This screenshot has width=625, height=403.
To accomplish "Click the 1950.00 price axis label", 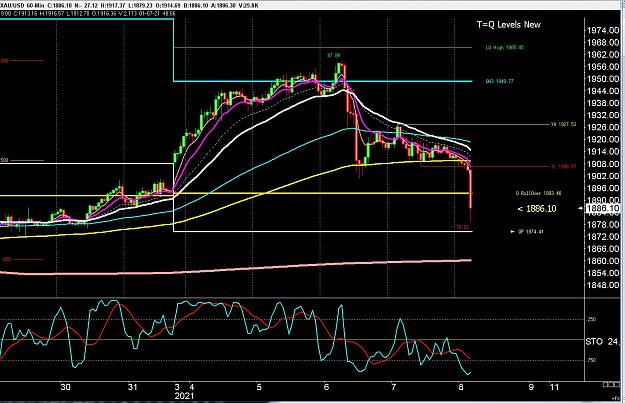I will tap(603, 79).
